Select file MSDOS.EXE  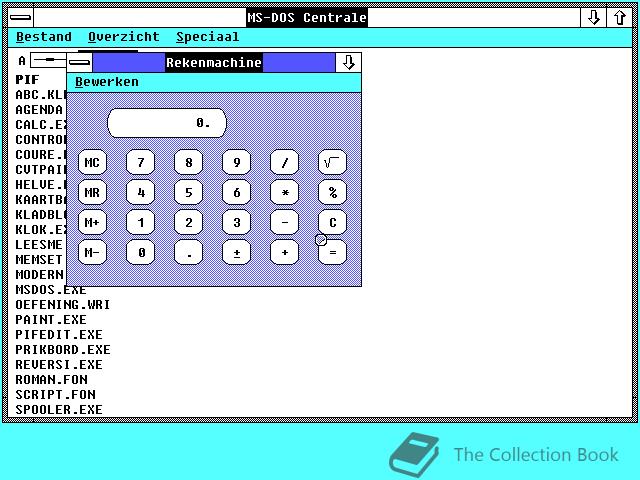coord(51,290)
